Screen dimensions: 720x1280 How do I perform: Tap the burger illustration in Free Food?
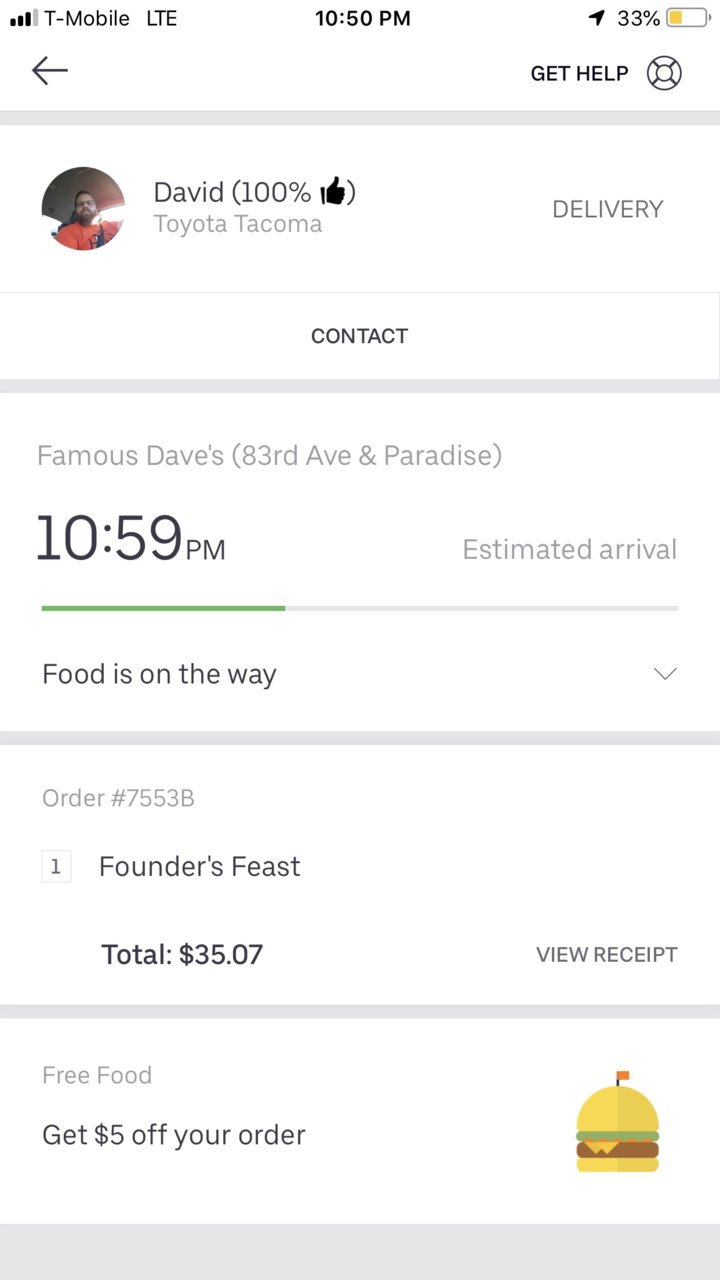click(x=618, y=1121)
